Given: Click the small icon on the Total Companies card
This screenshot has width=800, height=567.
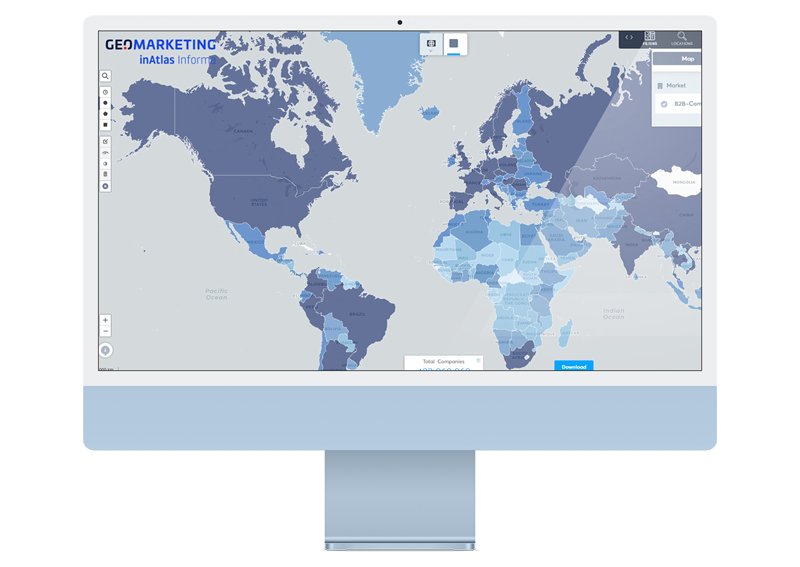Looking at the screenshot, I should coord(478,360).
